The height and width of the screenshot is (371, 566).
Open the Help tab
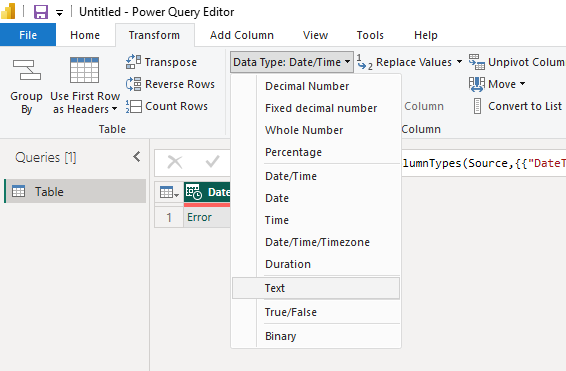tap(426, 35)
